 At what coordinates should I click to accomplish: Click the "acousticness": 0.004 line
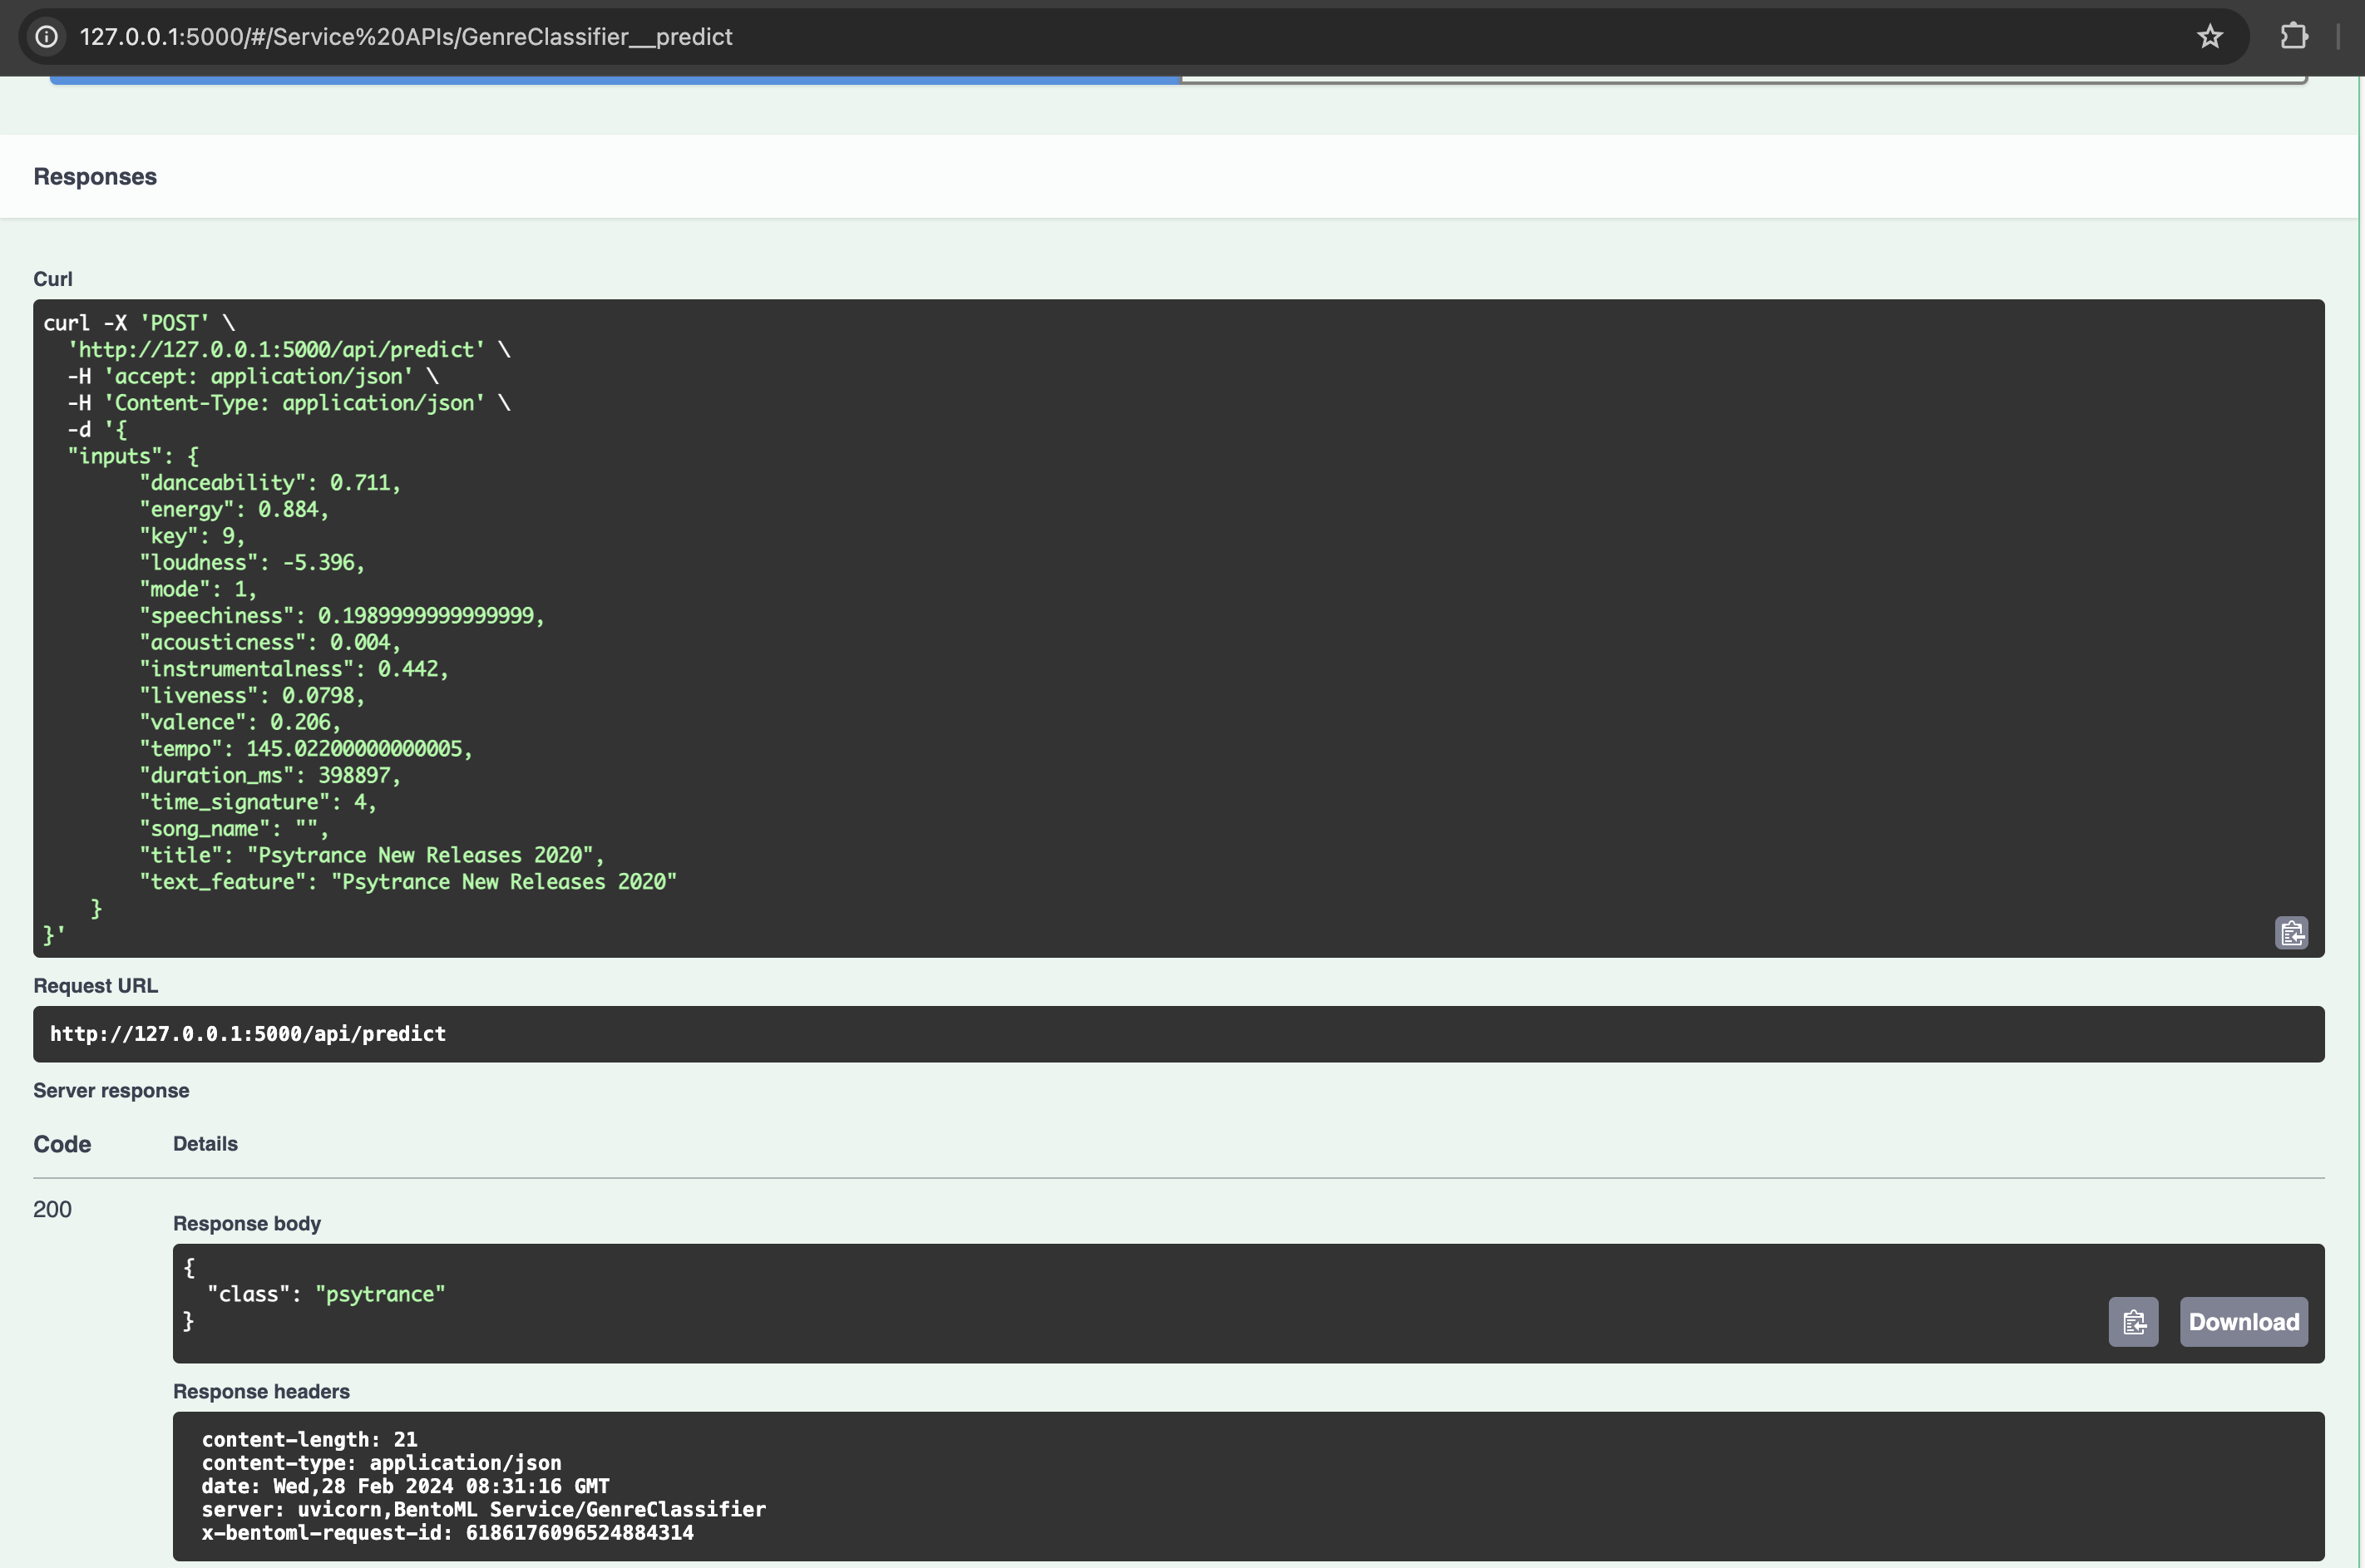pyautogui.click(x=270, y=642)
